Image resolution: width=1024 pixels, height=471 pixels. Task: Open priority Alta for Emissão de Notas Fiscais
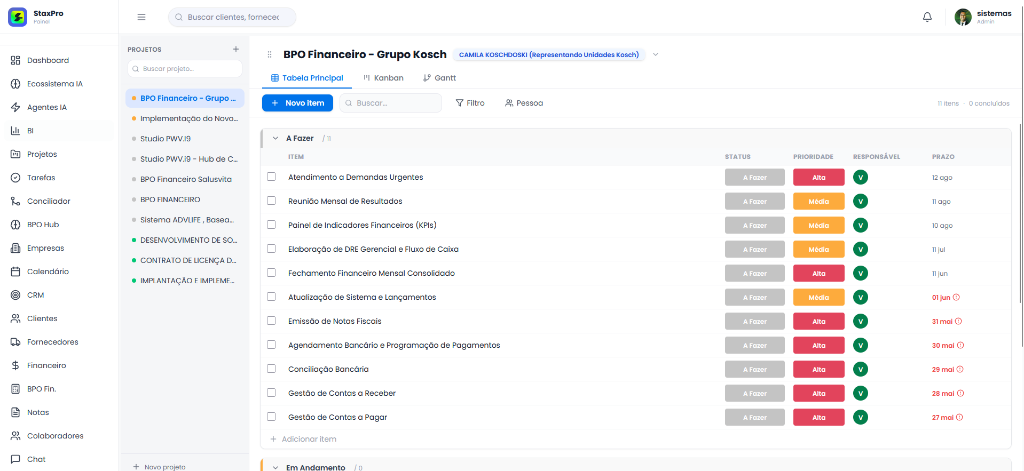point(819,321)
